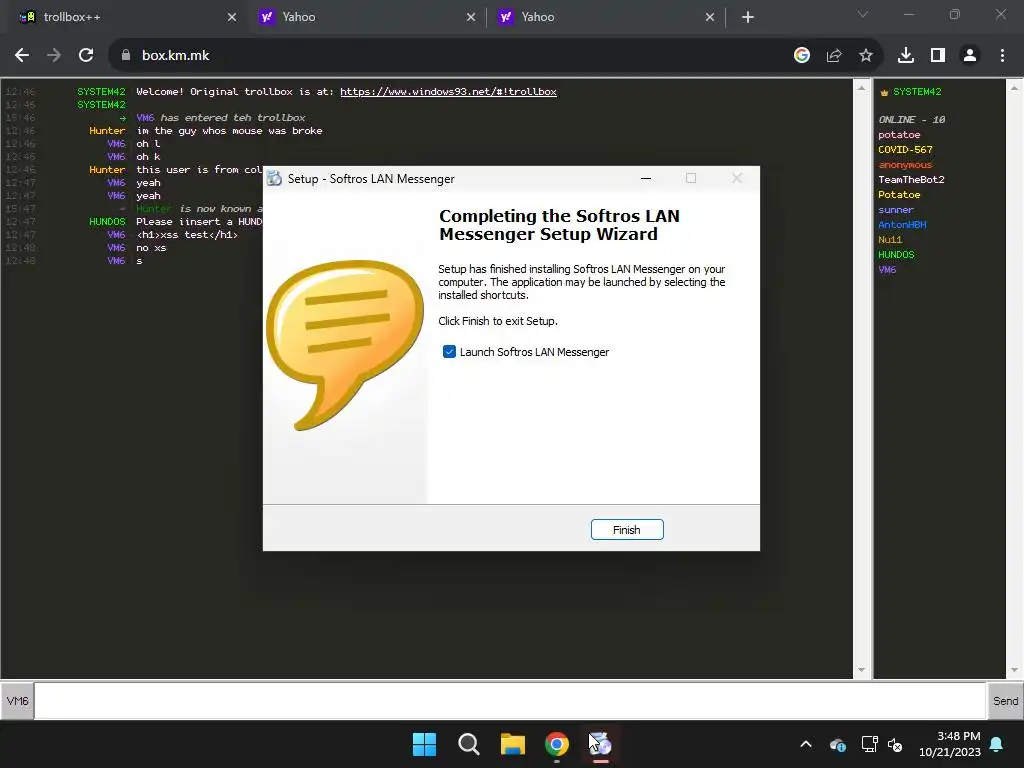1024x768 pixels.
Task: Minimize the Setup wizard window
Action: tap(646, 178)
